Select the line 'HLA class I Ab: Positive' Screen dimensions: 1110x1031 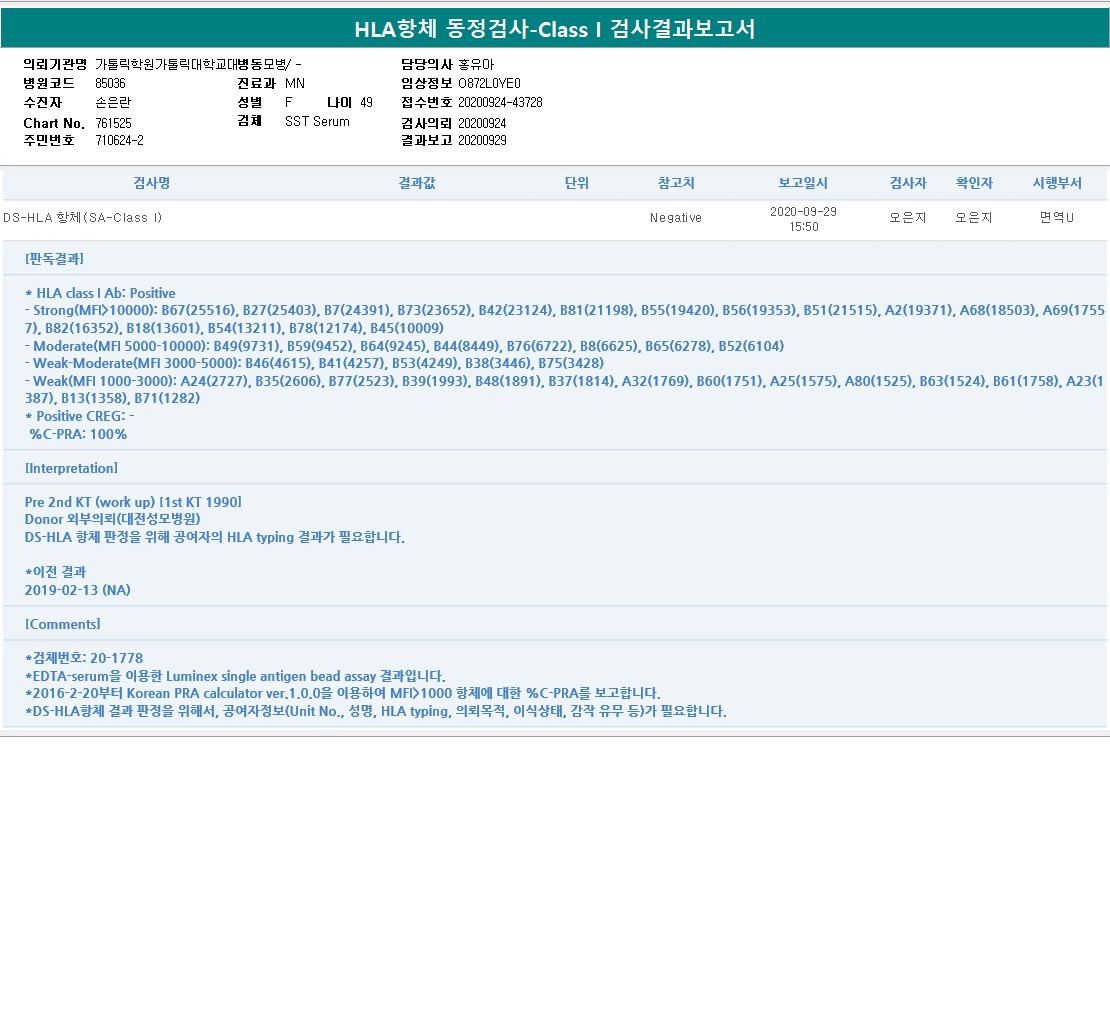(x=101, y=293)
